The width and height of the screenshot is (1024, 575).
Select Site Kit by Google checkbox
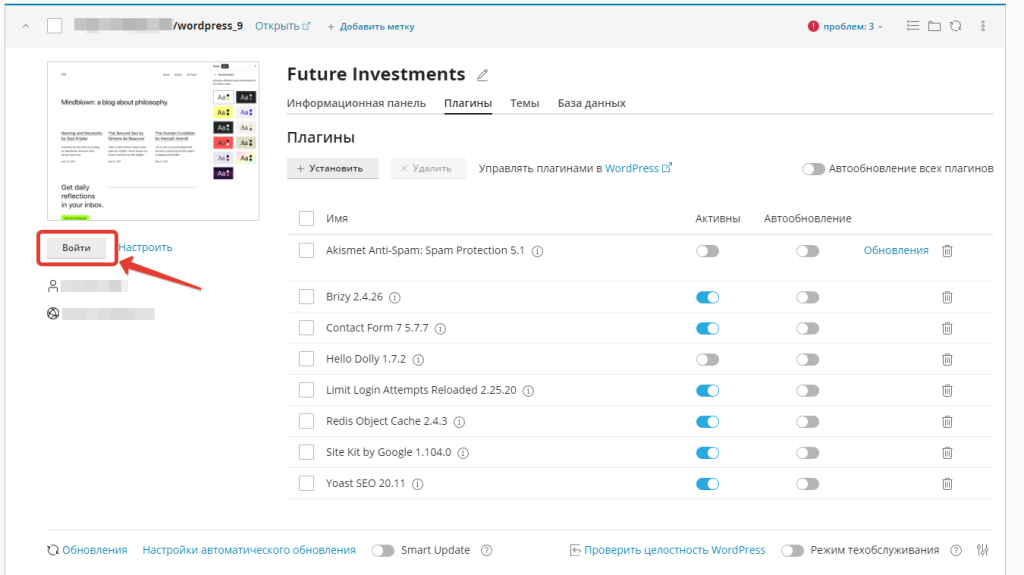click(306, 452)
